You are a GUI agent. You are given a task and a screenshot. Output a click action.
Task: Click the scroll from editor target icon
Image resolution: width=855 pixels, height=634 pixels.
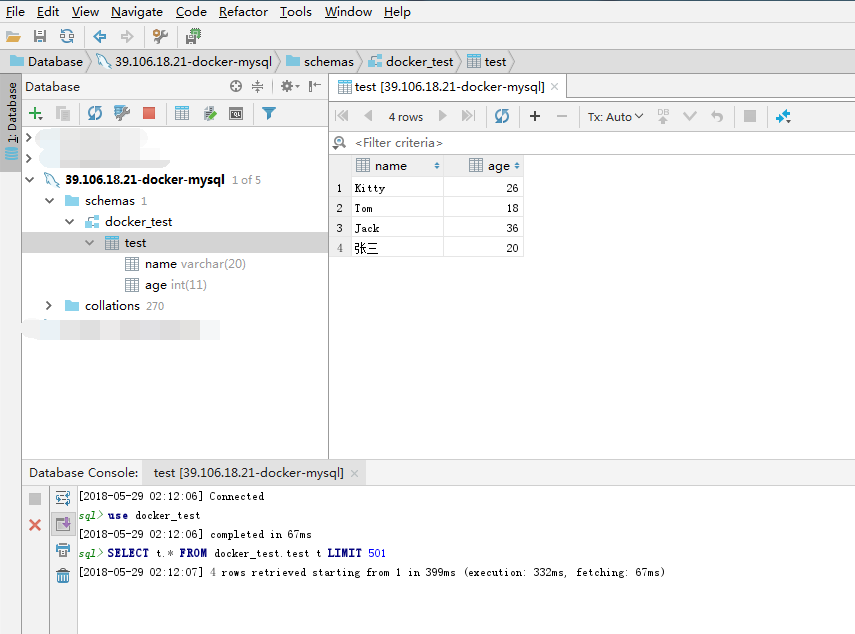(236, 86)
